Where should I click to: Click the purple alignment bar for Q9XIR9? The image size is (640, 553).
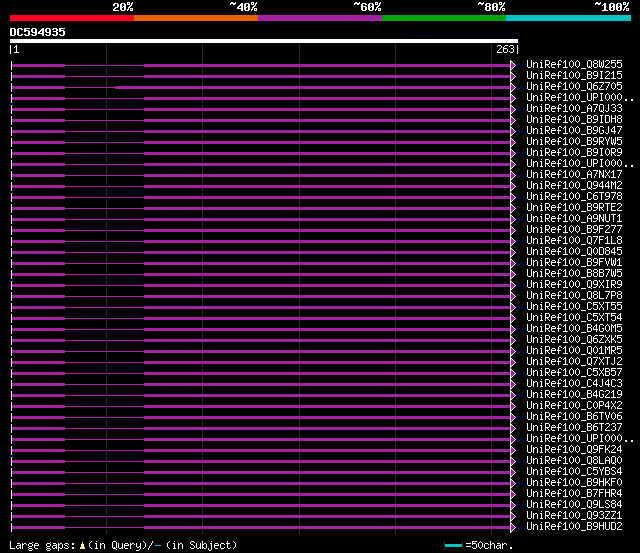tap(261, 285)
